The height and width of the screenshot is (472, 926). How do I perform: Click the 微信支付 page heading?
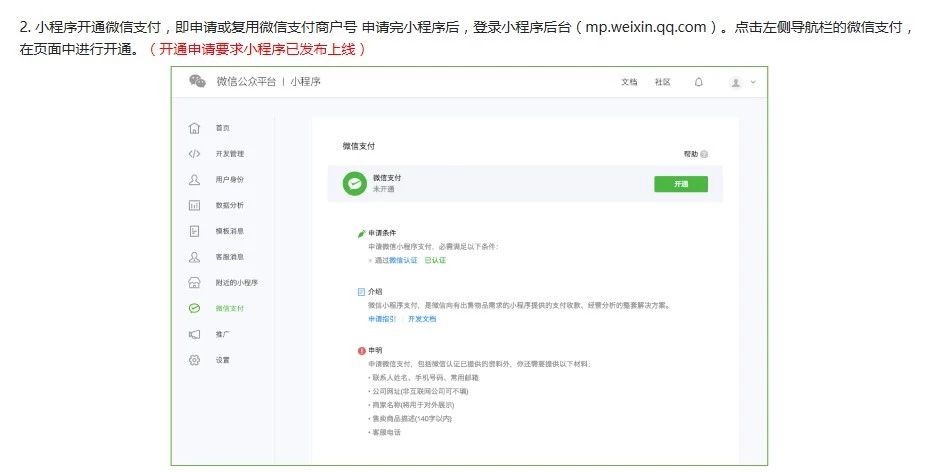pos(359,146)
